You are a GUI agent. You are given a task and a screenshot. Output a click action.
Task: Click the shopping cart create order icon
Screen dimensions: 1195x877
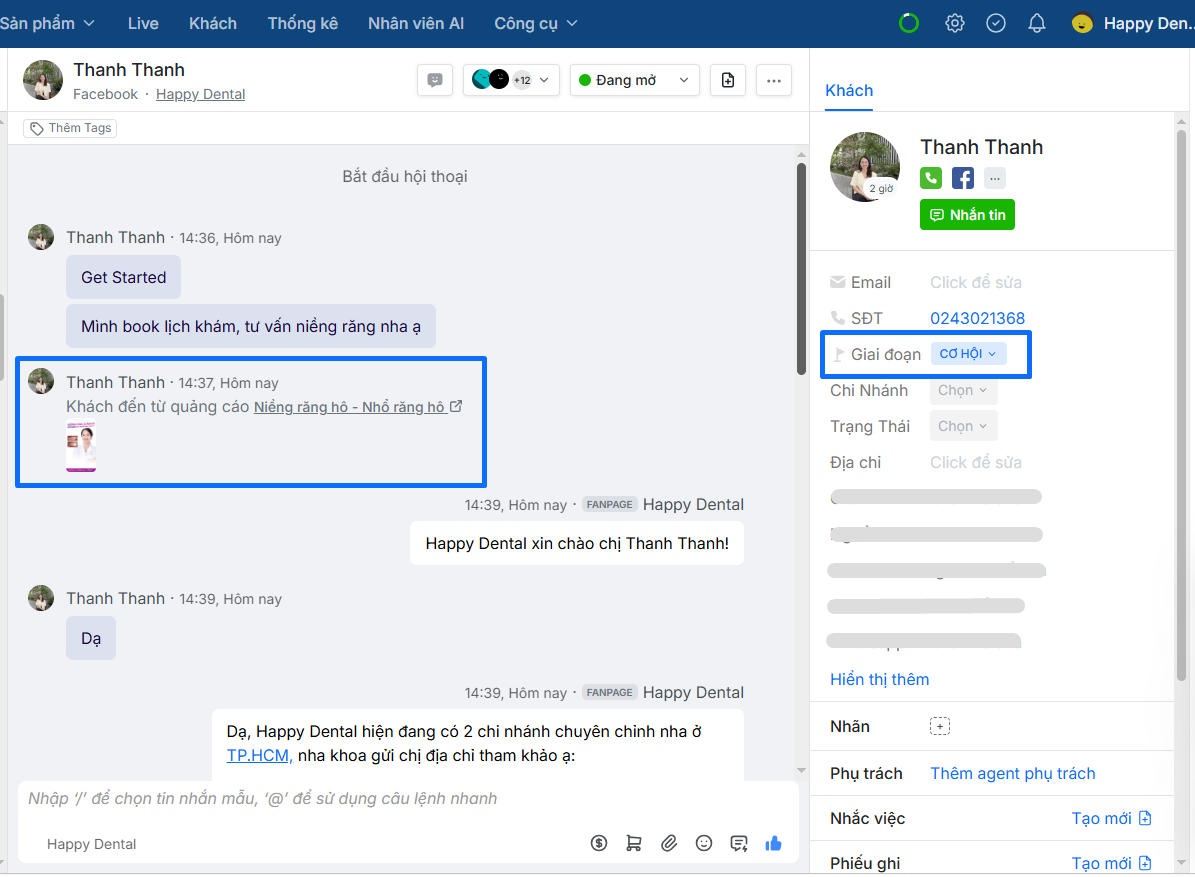634,843
